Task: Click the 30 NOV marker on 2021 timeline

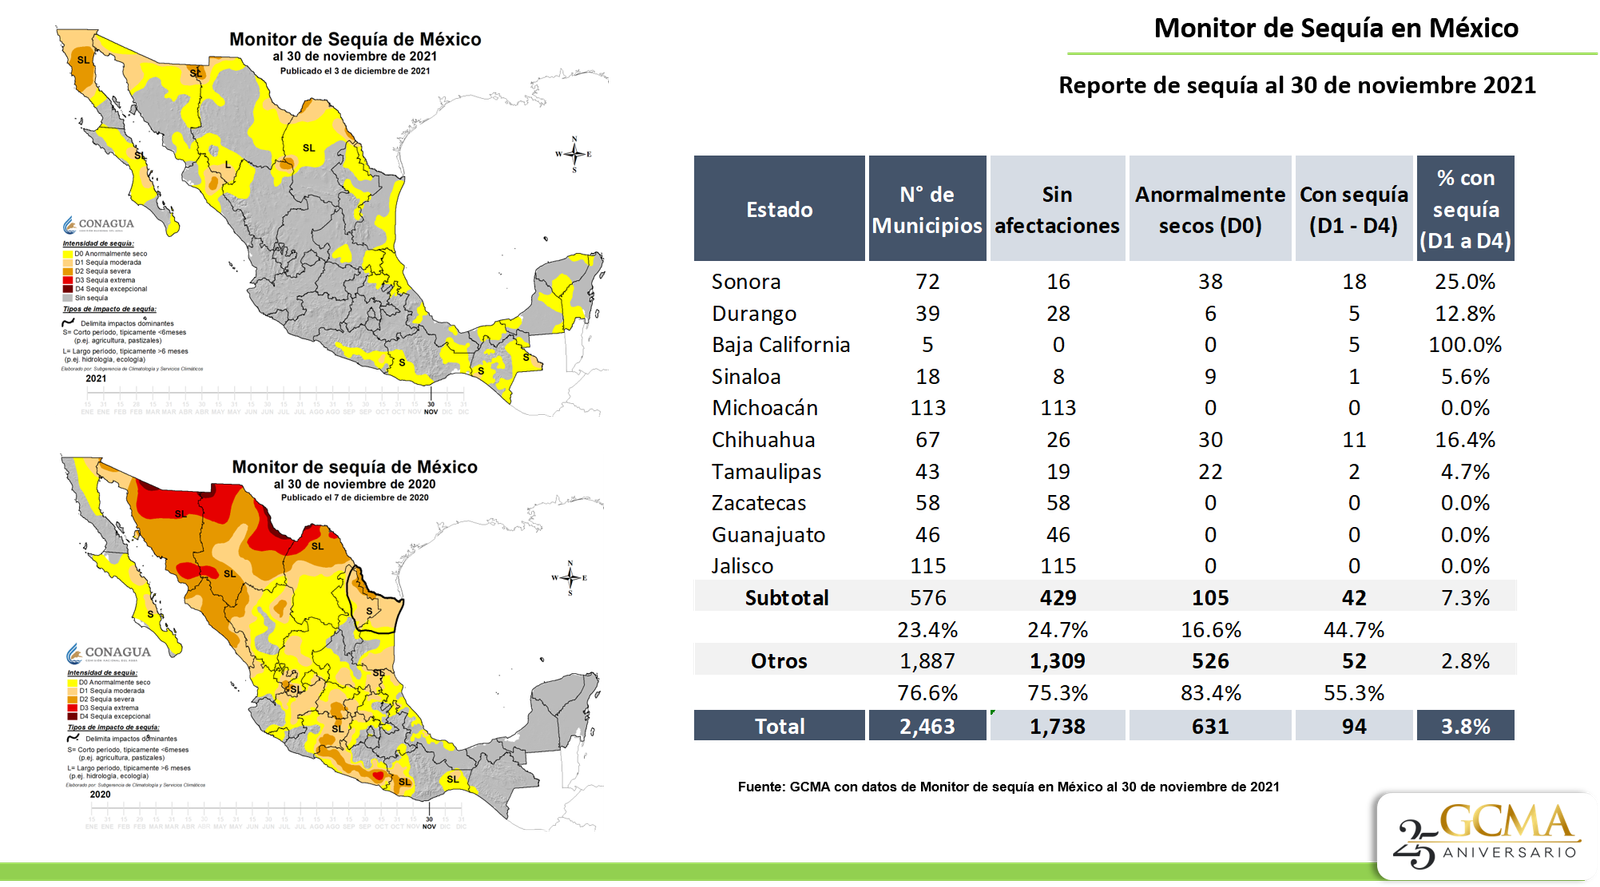Action: point(431,408)
